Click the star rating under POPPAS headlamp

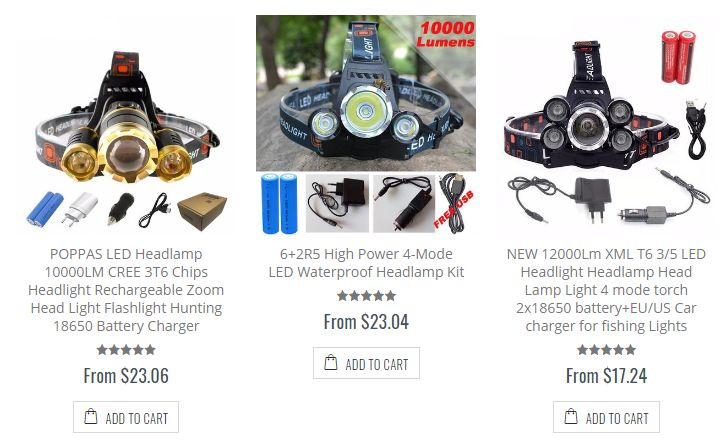pos(126,350)
